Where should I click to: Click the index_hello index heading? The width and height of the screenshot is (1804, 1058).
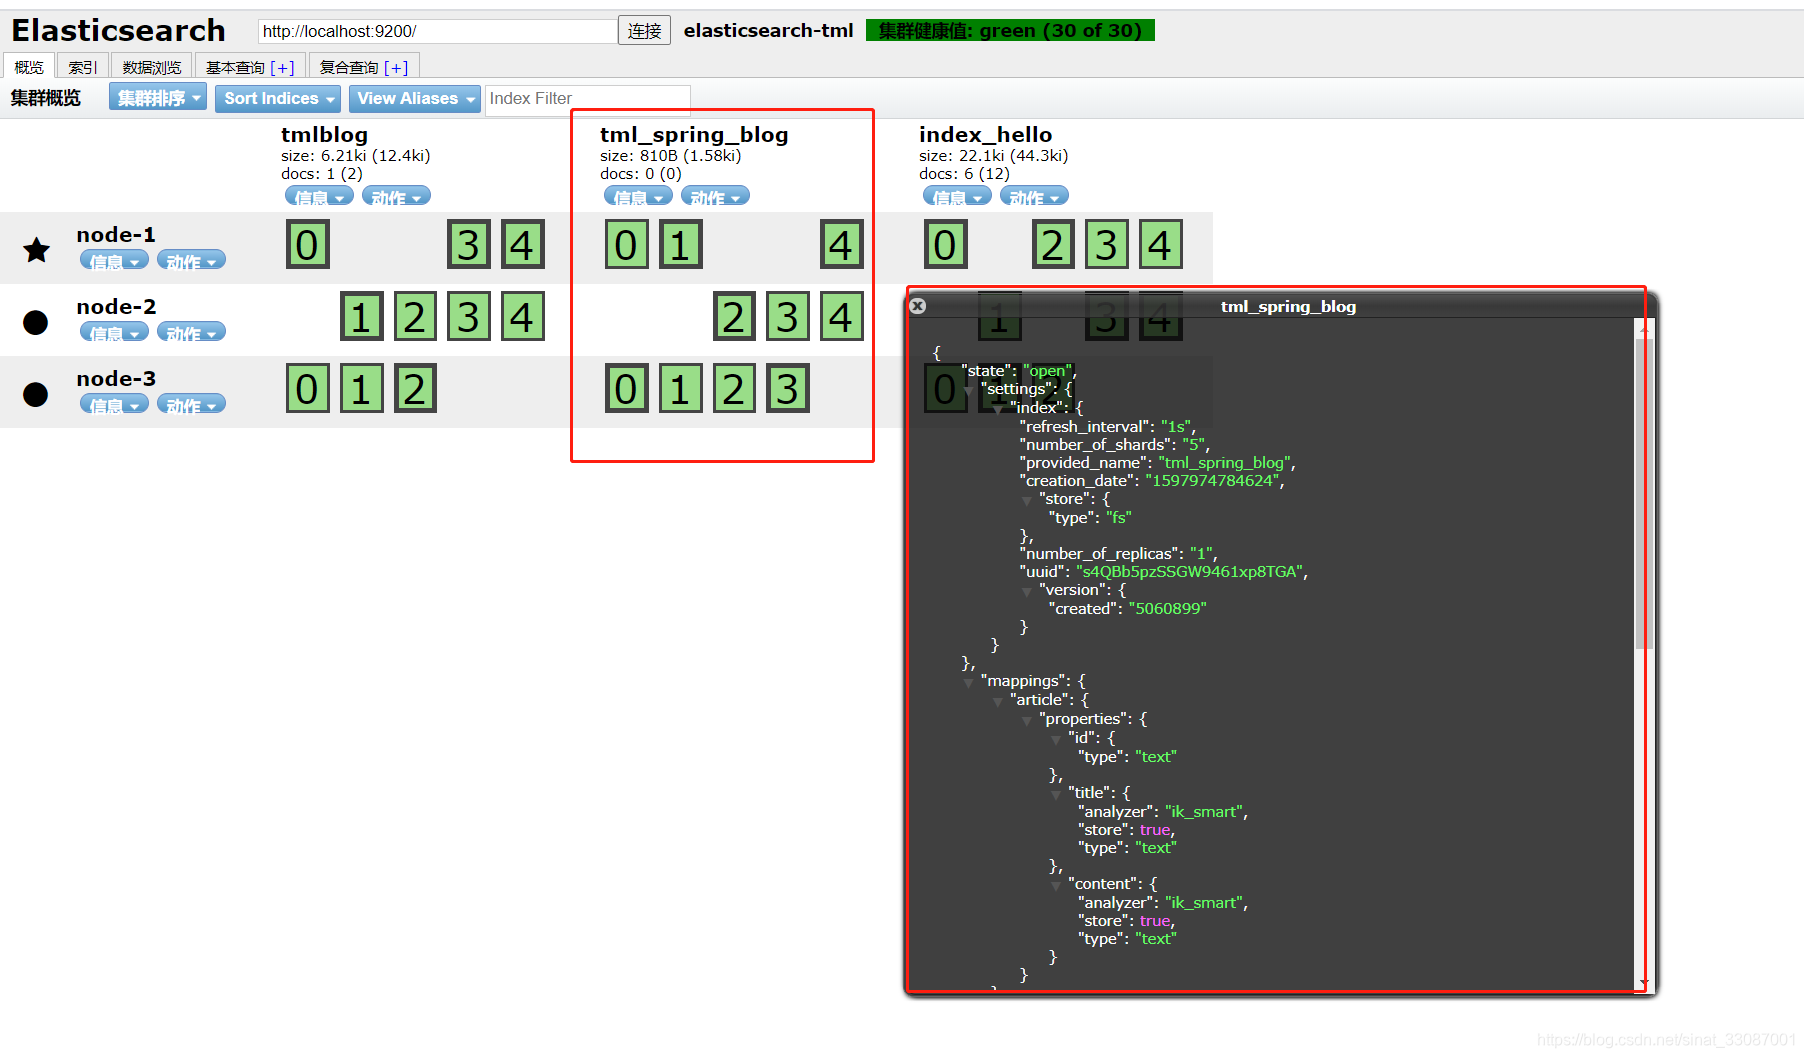click(x=985, y=134)
